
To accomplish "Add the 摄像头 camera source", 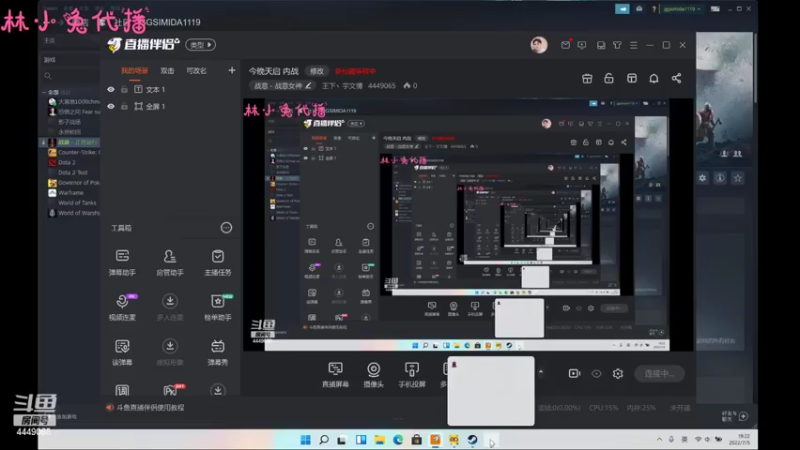I will [x=373, y=374].
